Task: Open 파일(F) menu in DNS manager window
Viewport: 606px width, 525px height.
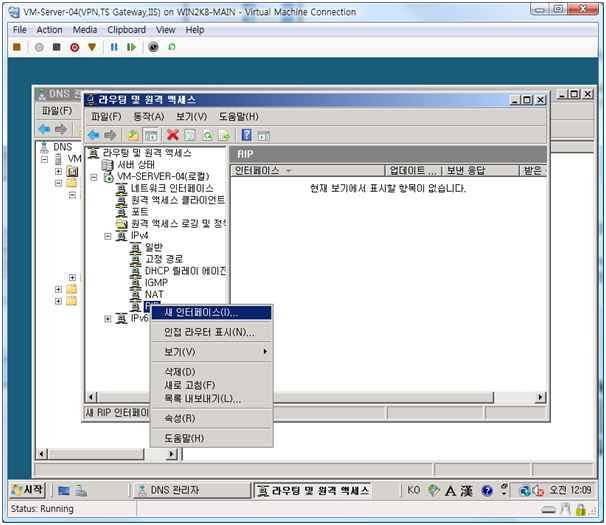Action: [x=57, y=111]
